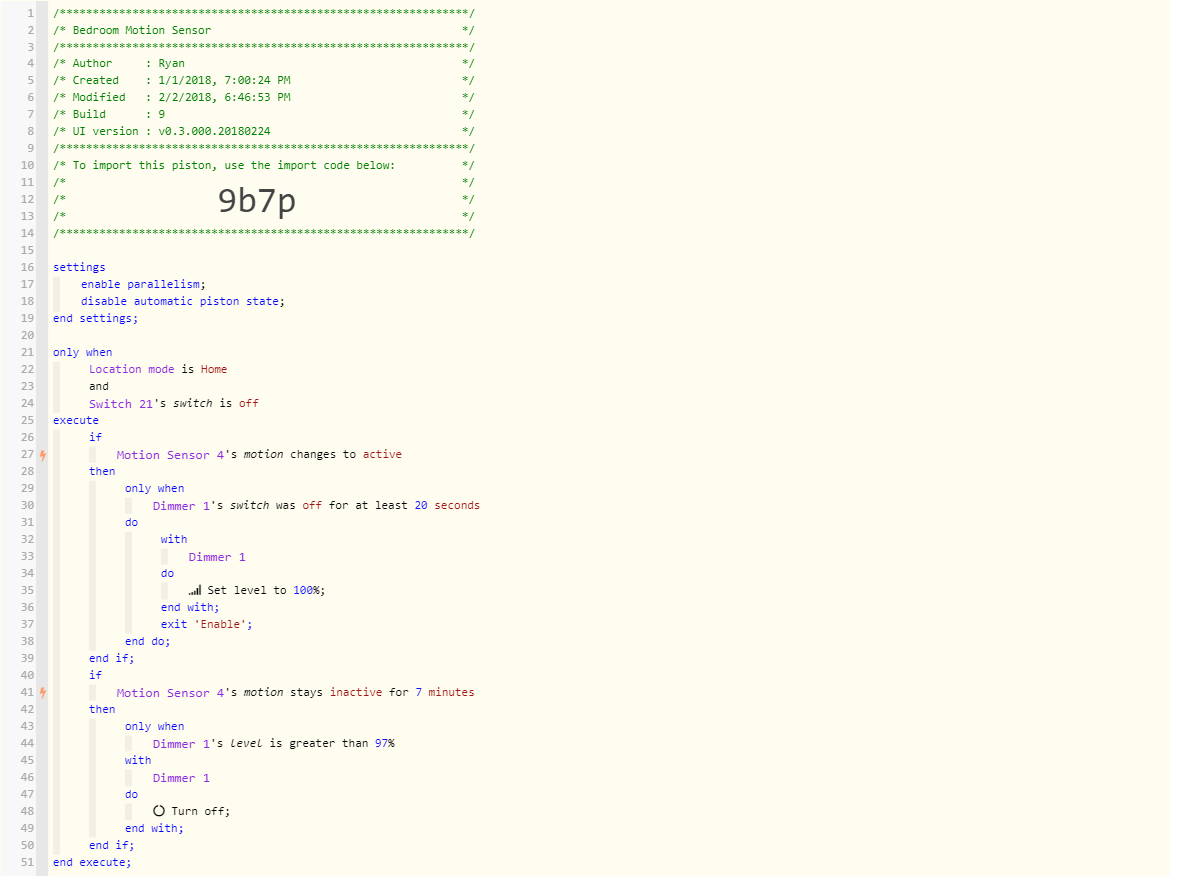Click lightning trigger icon beside motion changes line

[x=43, y=455]
